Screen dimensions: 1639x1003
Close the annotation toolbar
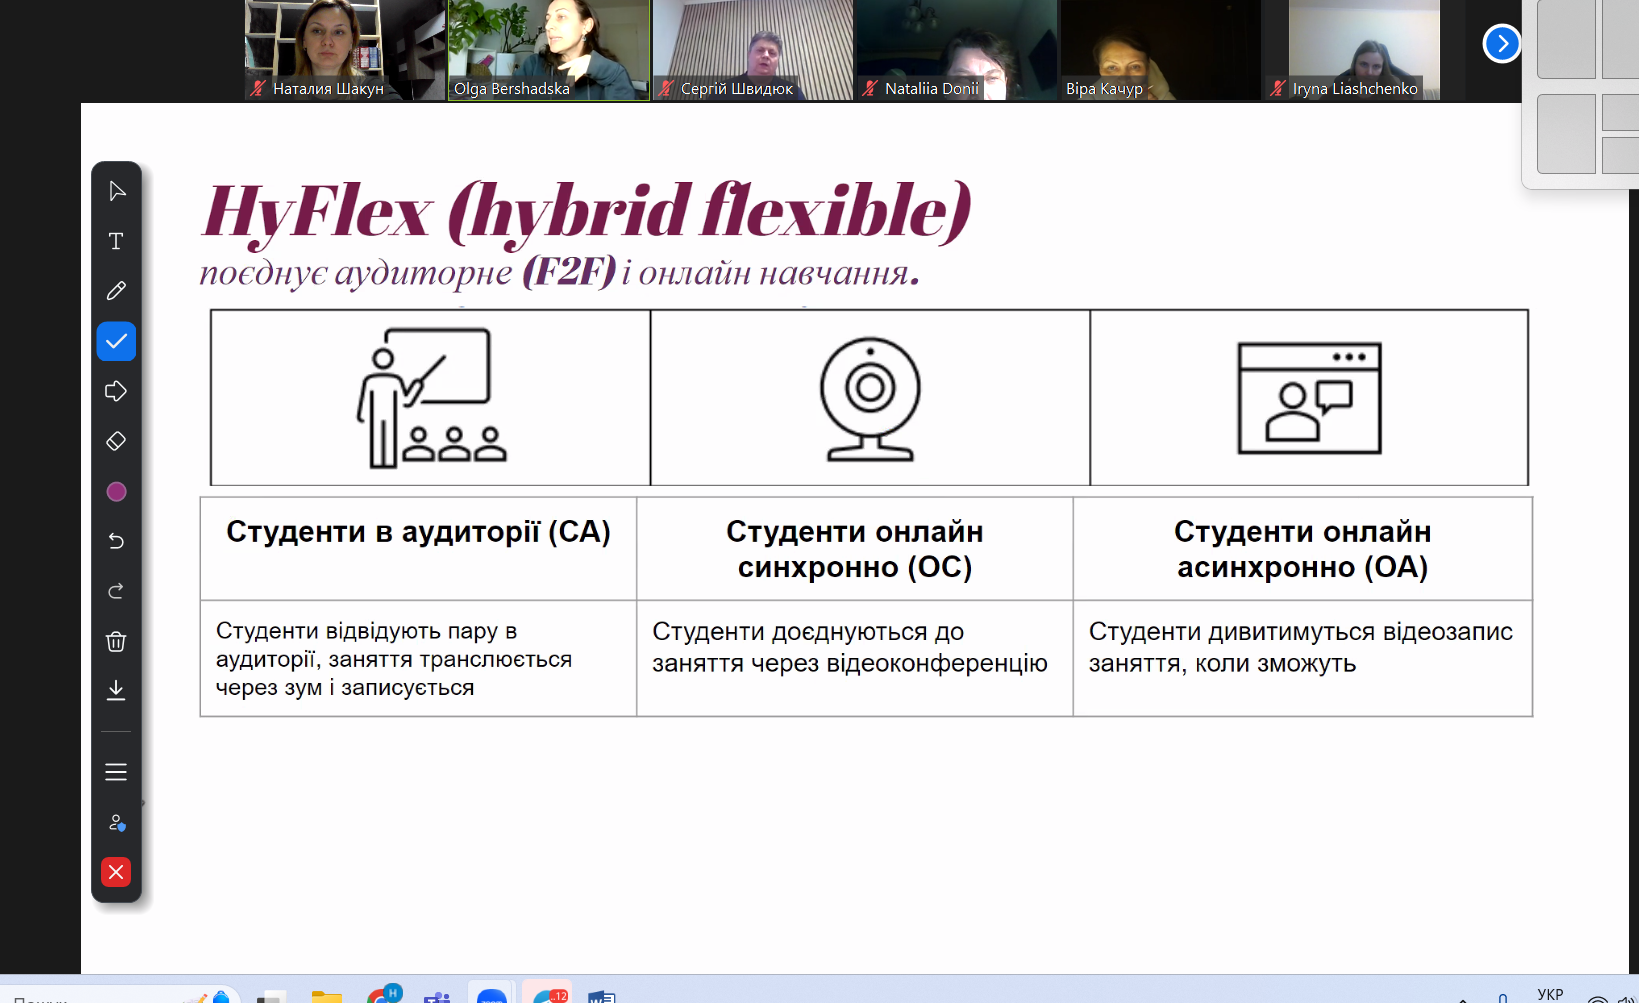[x=116, y=872]
